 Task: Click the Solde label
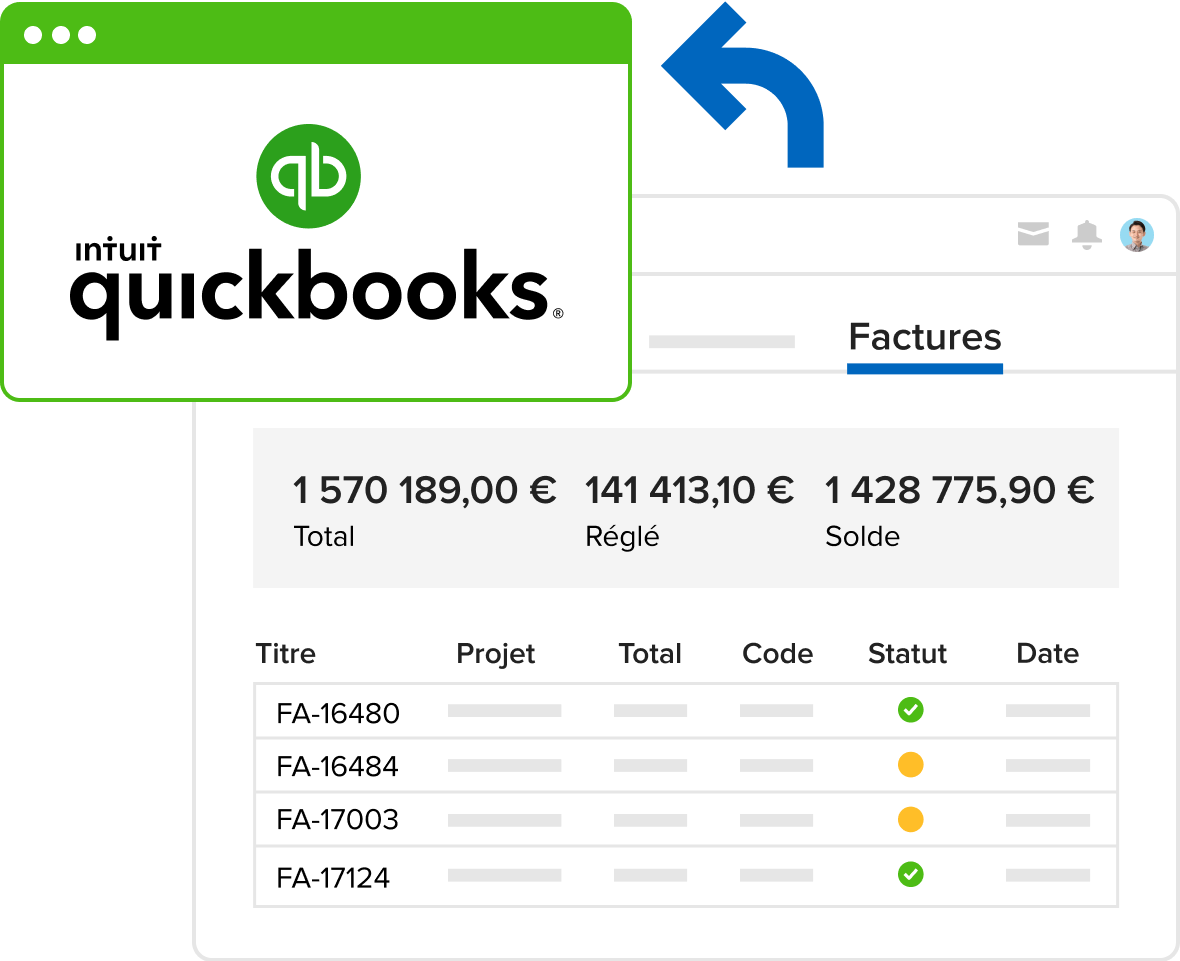[x=862, y=537]
